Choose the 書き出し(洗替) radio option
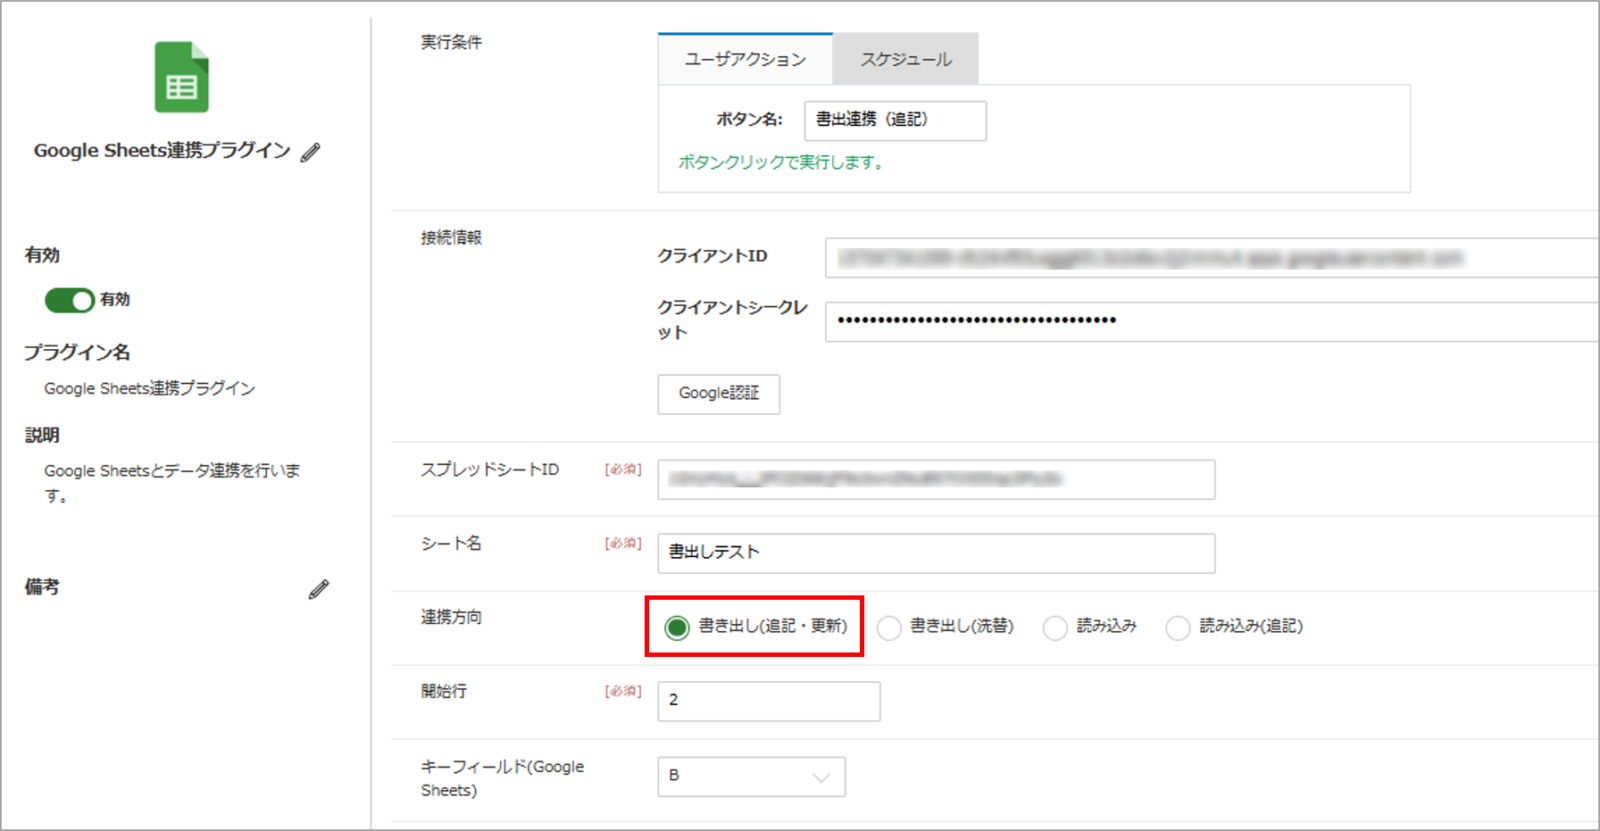The width and height of the screenshot is (1600, 831). [889, 627]
